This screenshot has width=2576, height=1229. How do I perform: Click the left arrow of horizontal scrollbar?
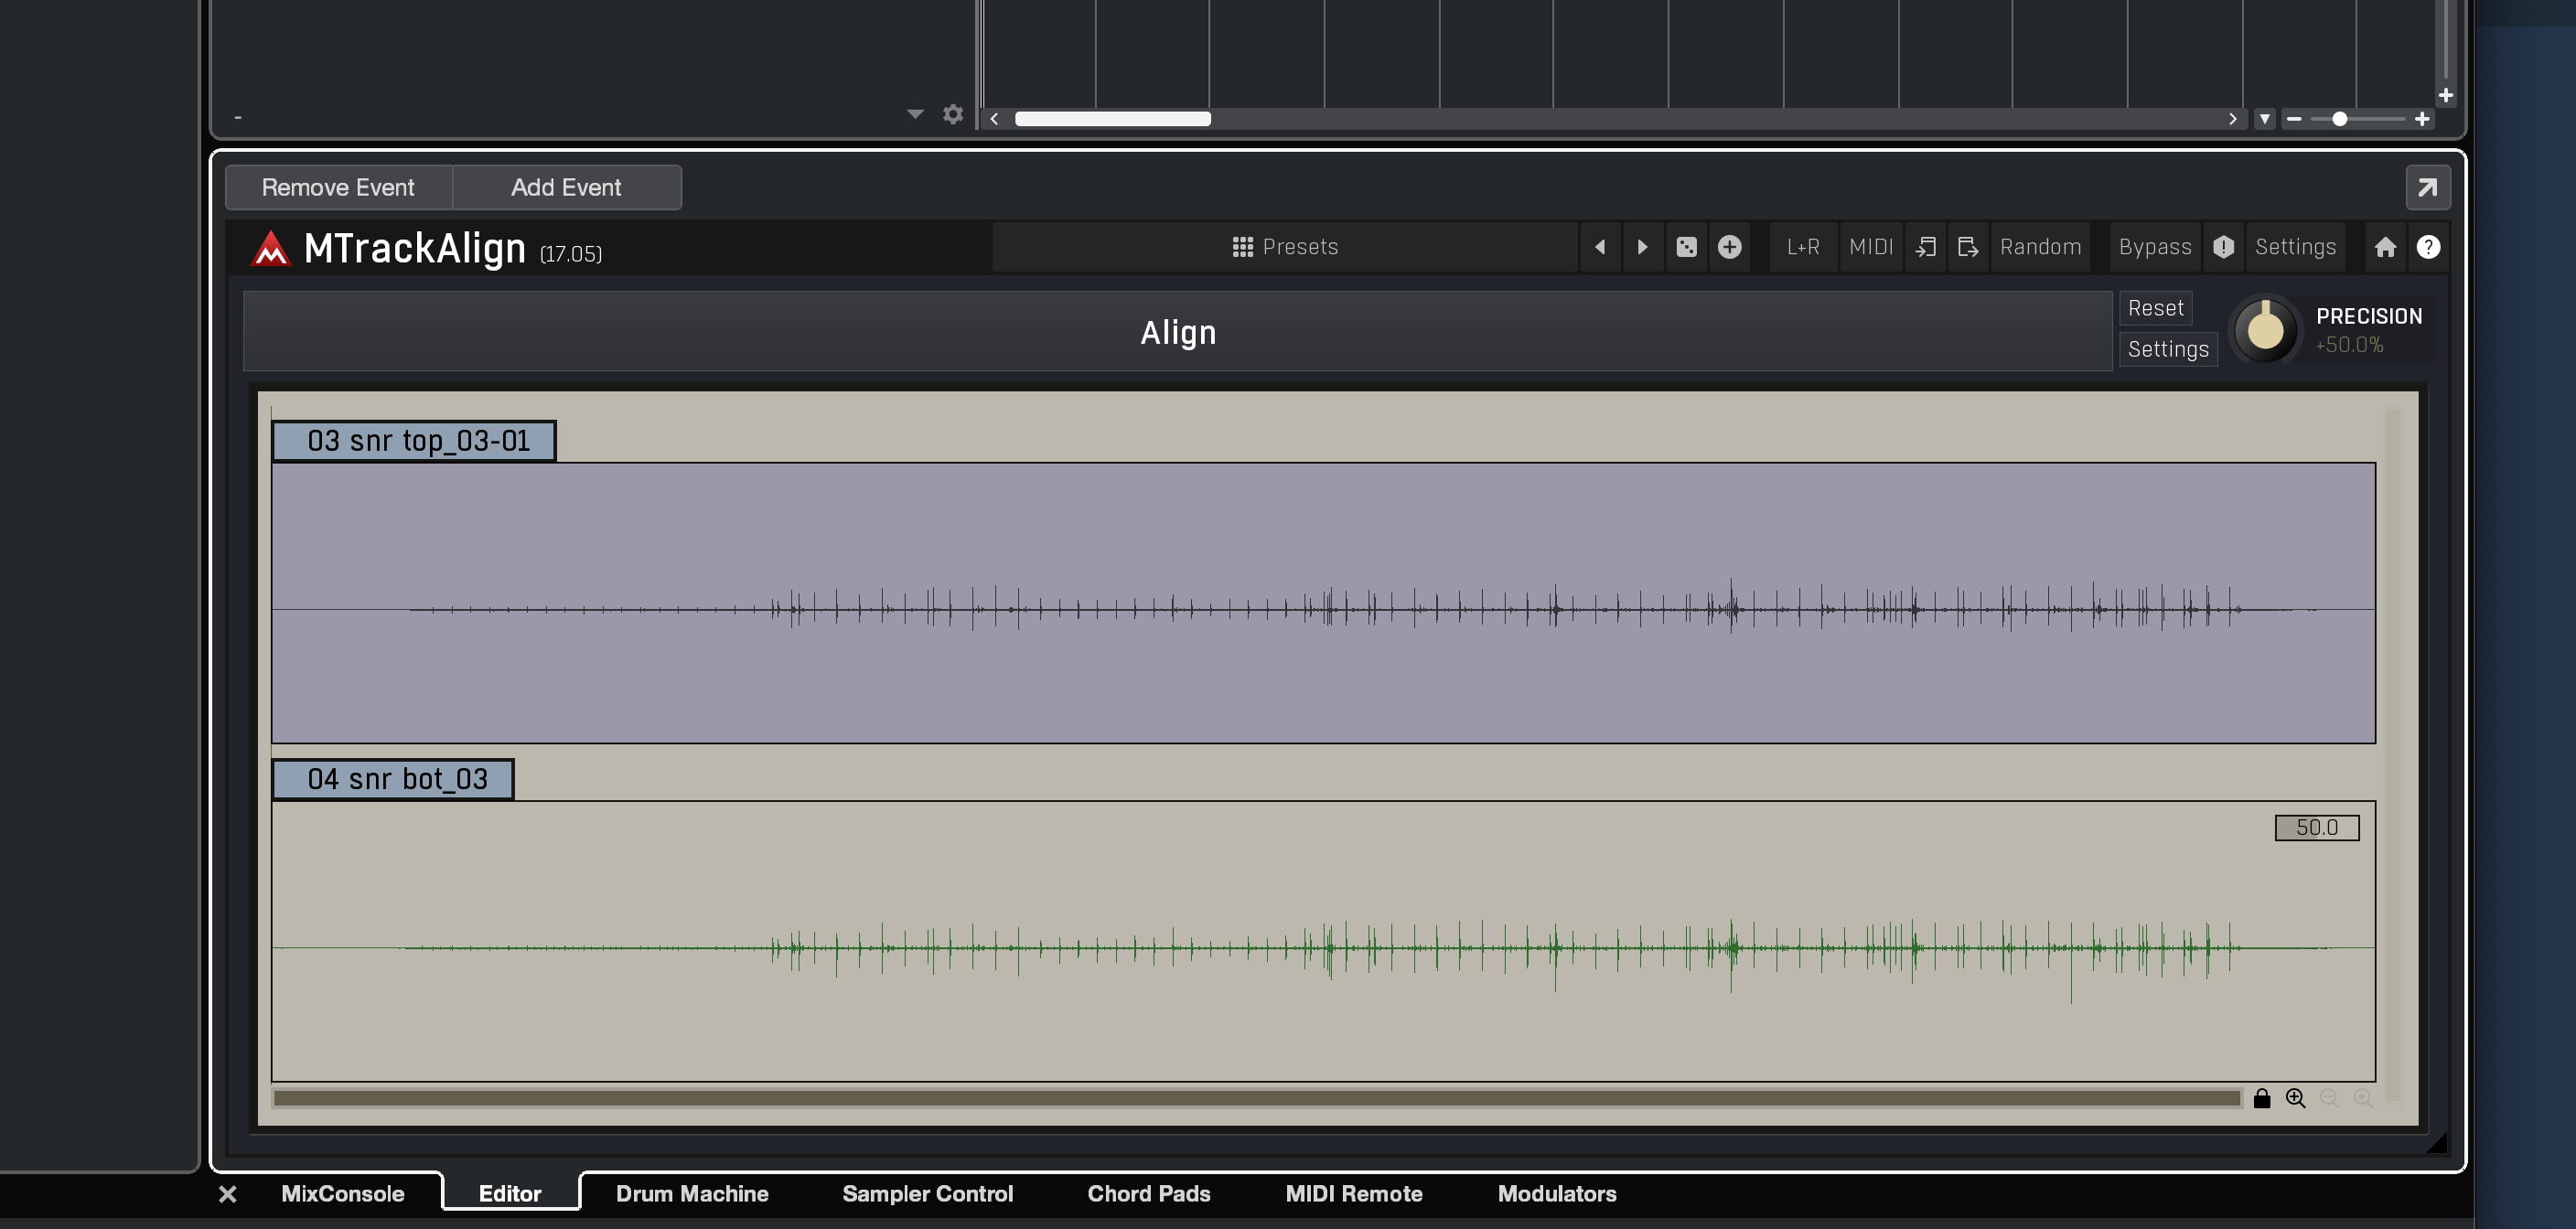pyautogui.click(x=994, y=119)
